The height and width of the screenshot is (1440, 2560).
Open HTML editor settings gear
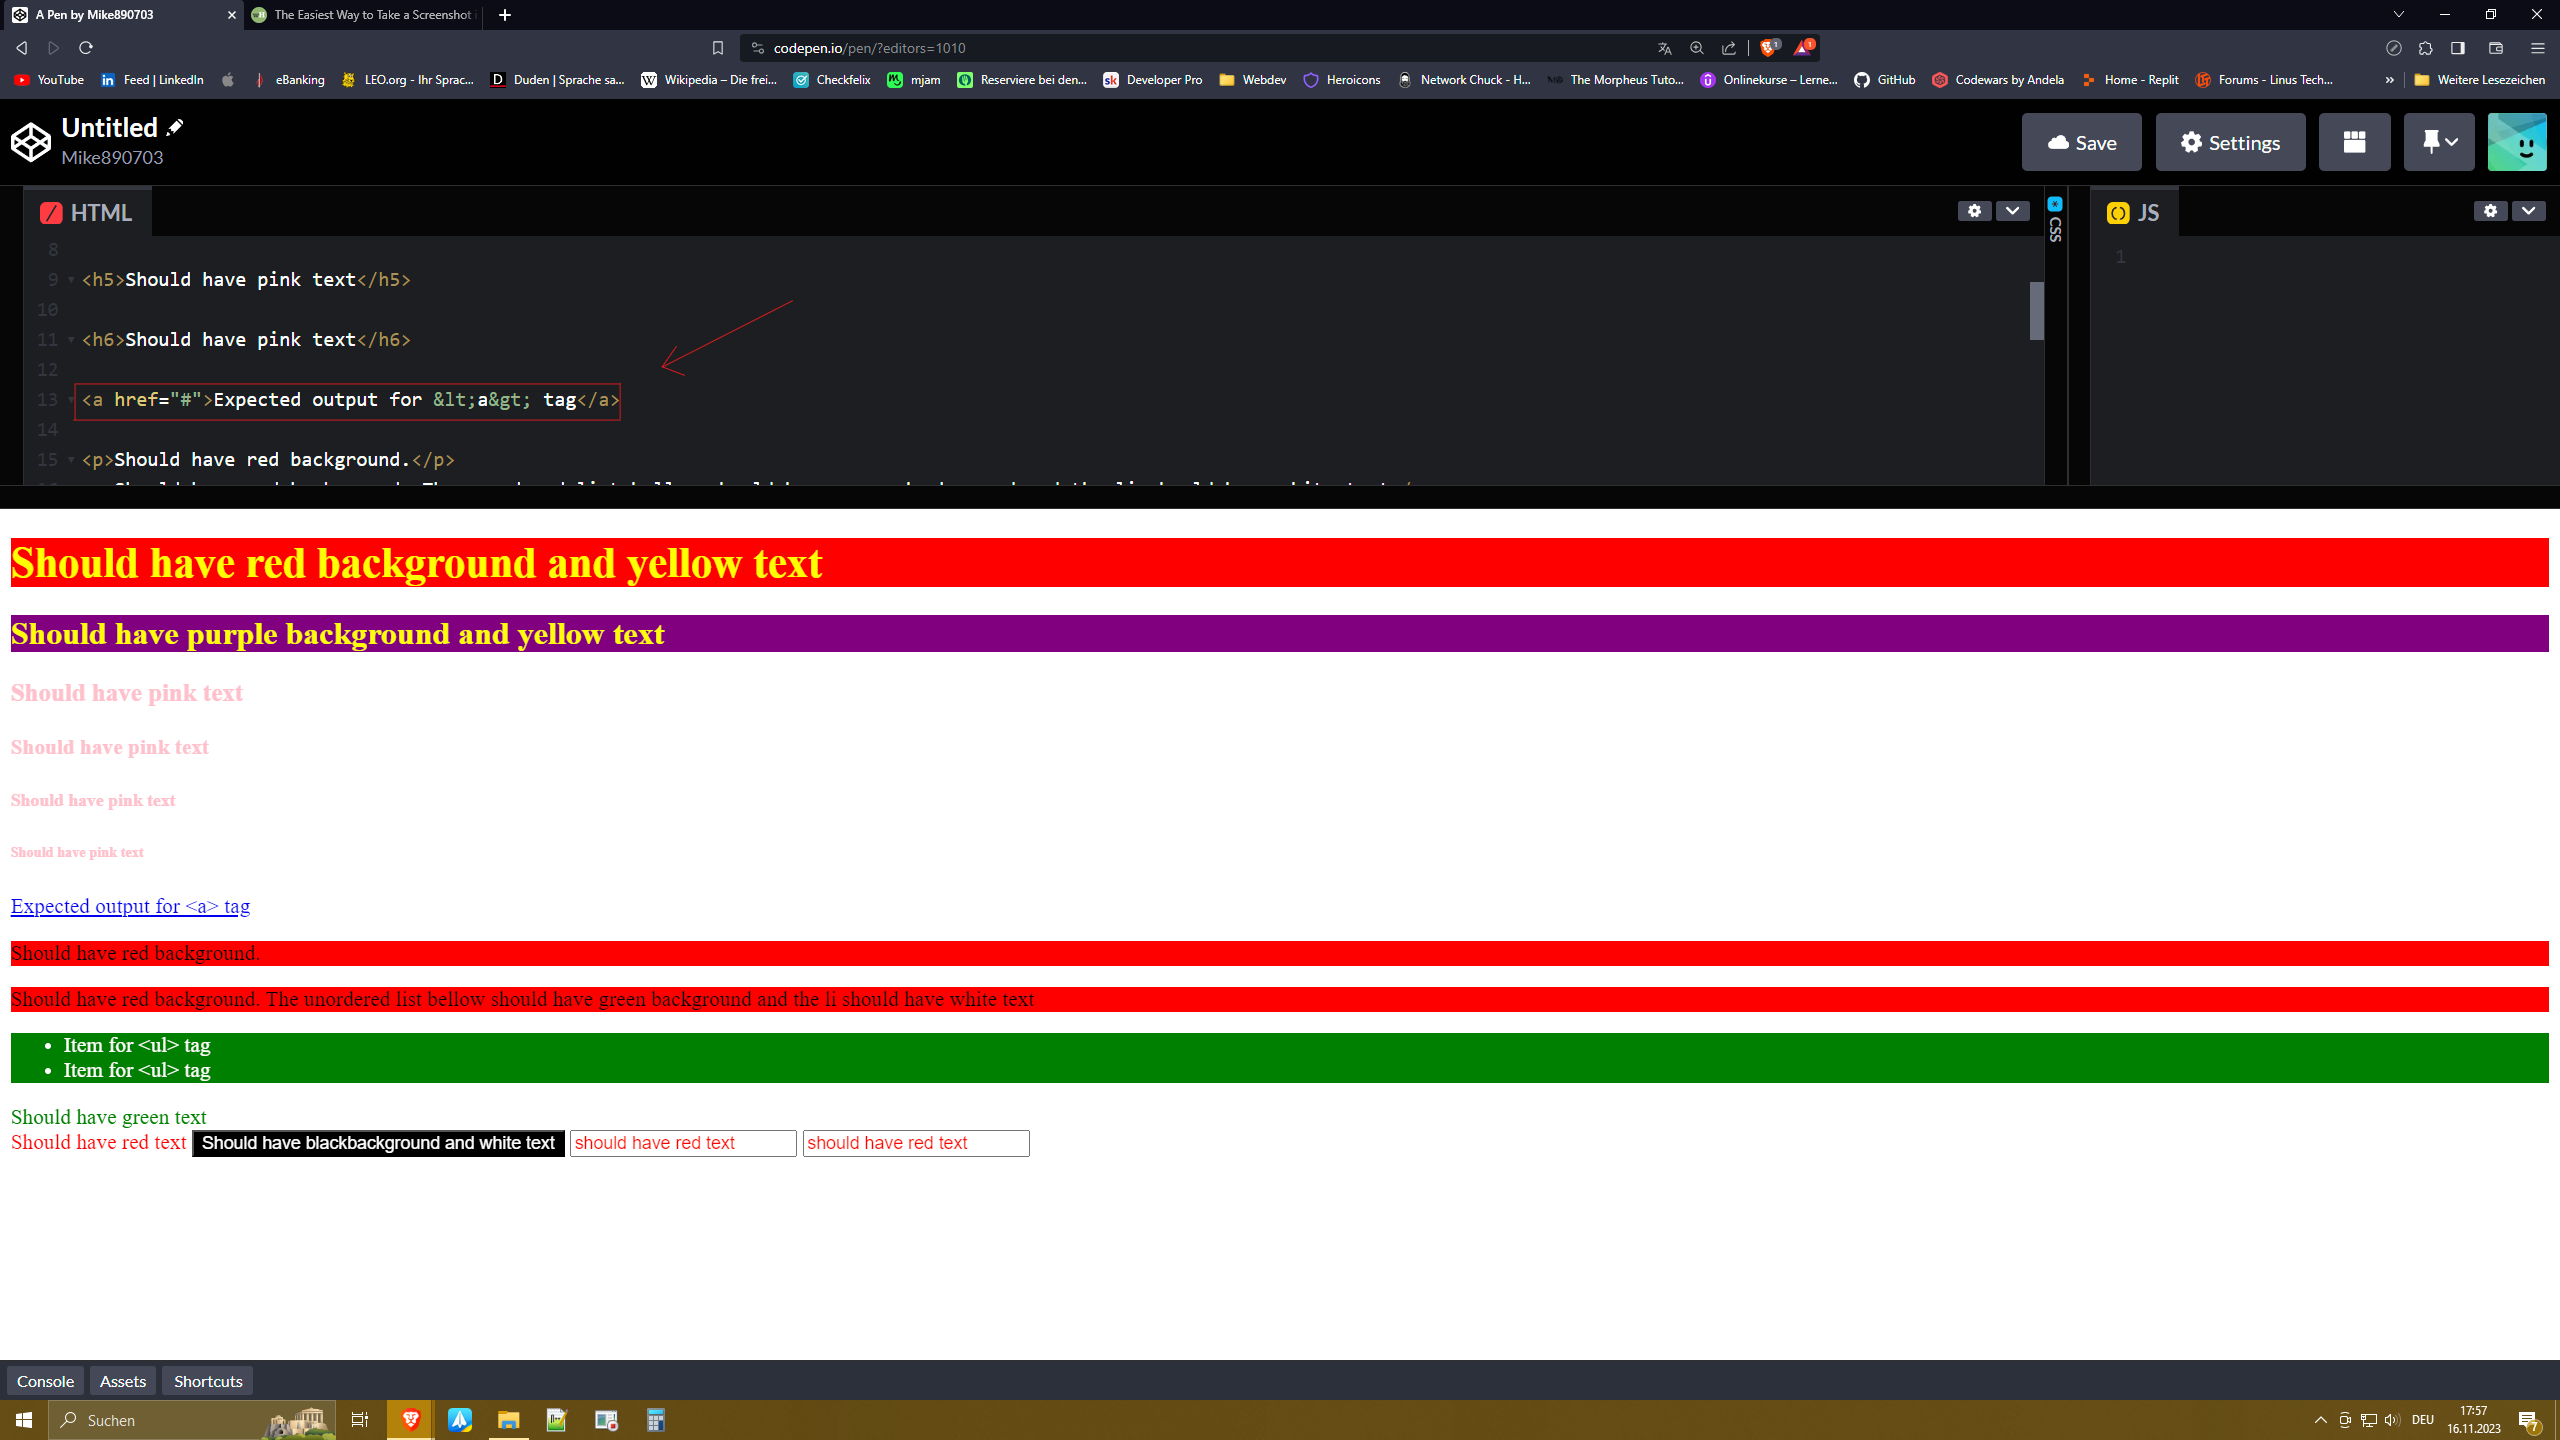(1974, 211)
